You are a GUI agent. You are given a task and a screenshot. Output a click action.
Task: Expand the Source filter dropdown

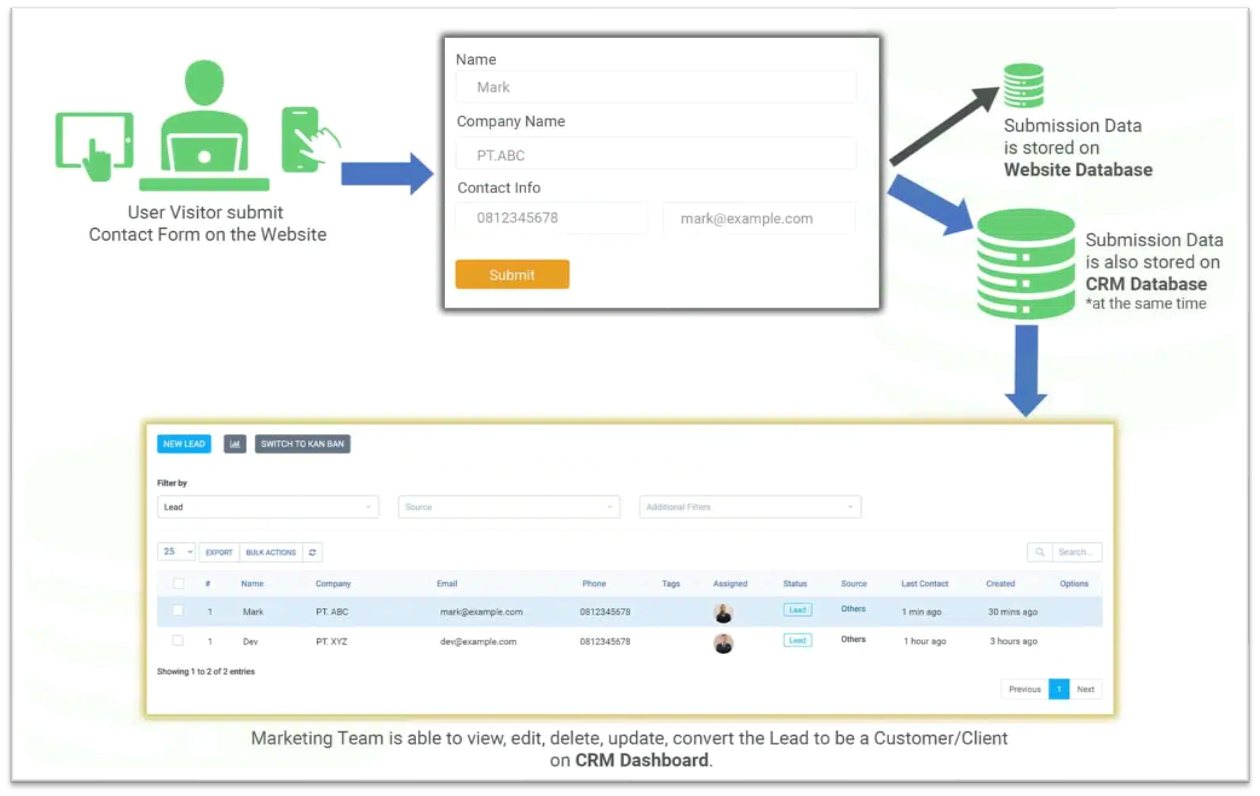[508, 507]
